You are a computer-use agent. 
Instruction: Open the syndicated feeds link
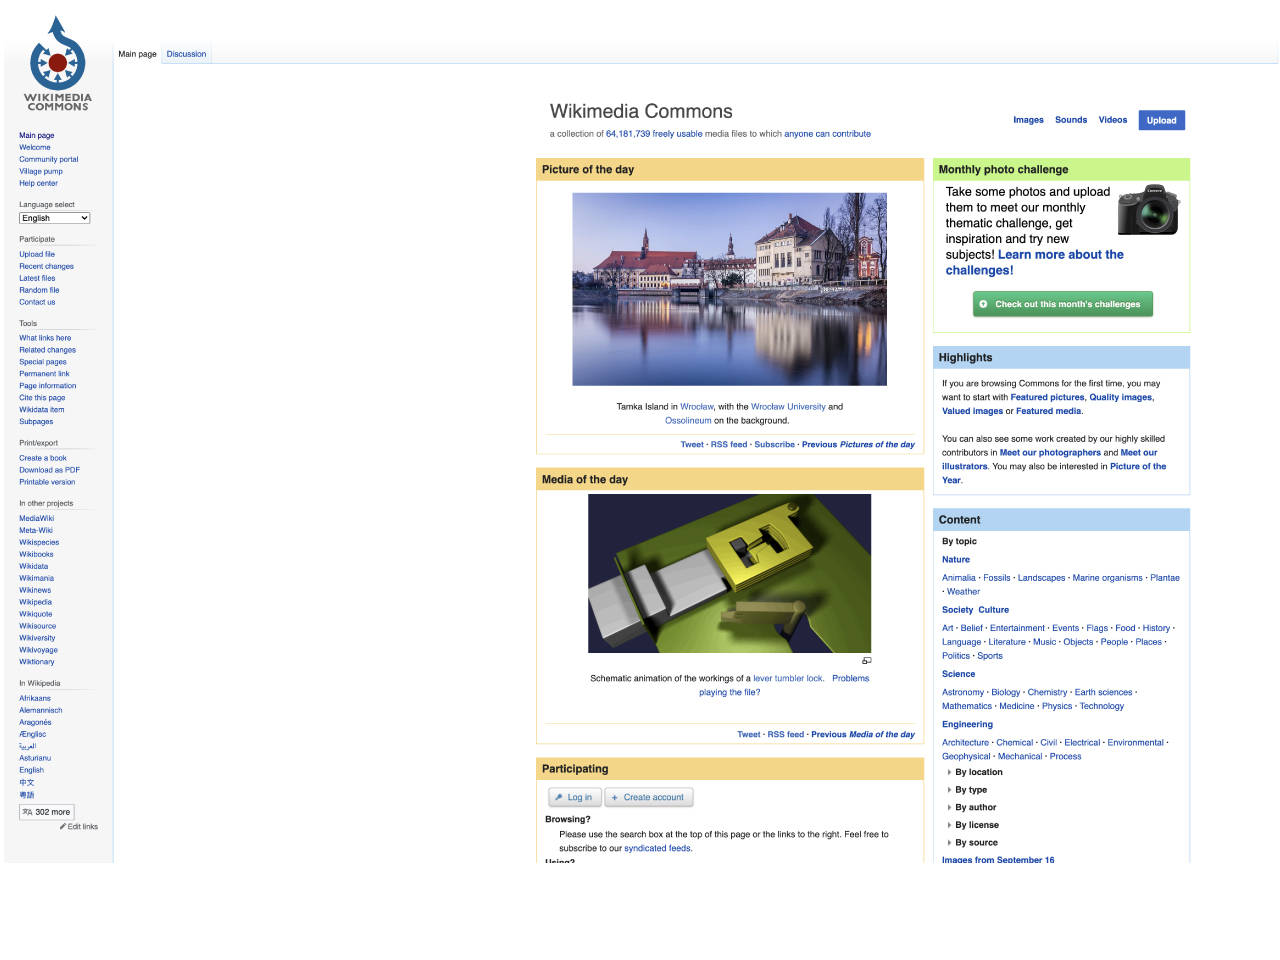tap(657, 849)
